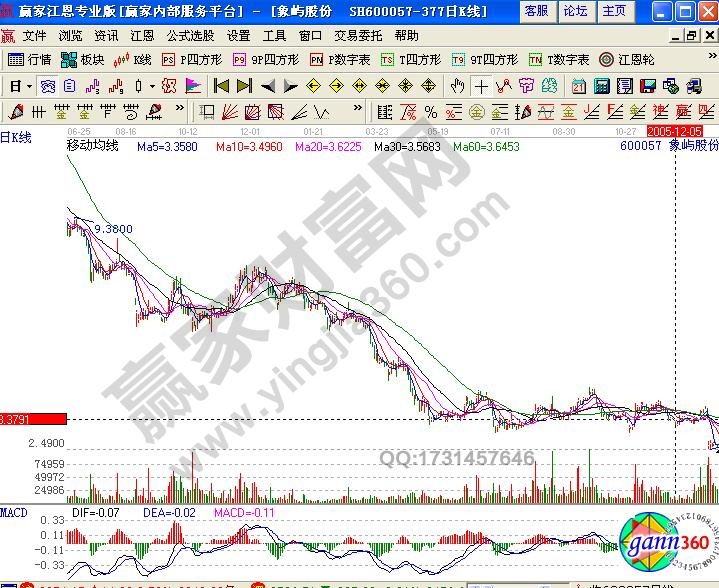The width and height of the screenshot is (719, 588).
Task: Open the 日 period dropdown arrow
Action: point(31,85)
